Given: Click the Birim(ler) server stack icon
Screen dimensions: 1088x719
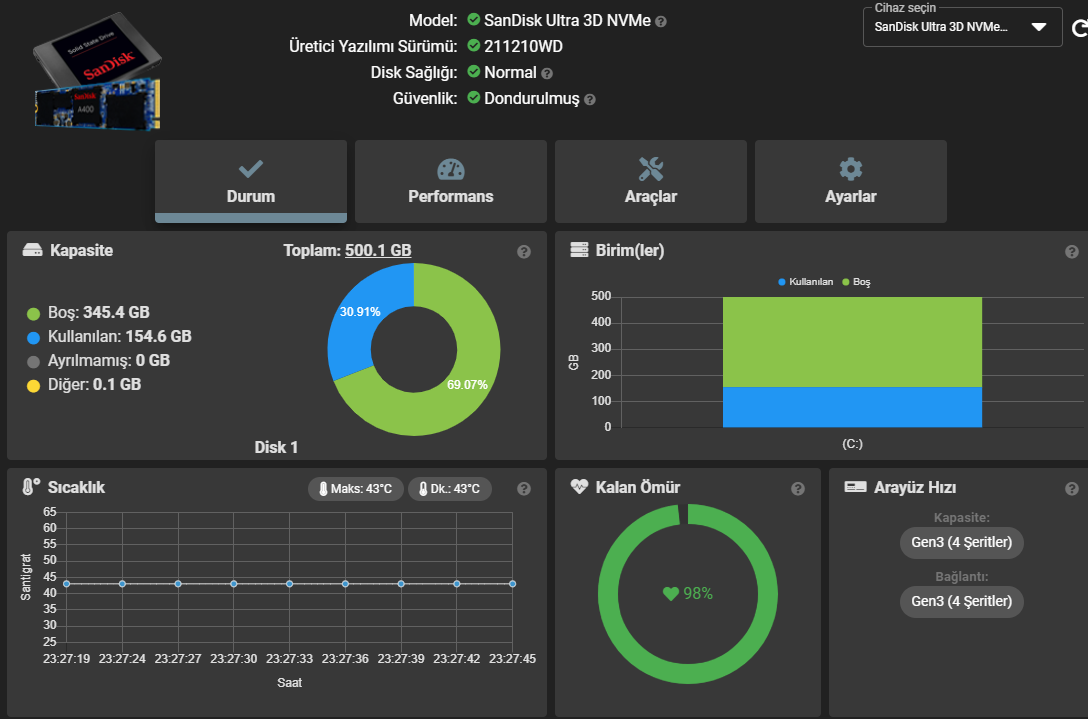Looking at the screenshot, I should click(x=579, y=250).
